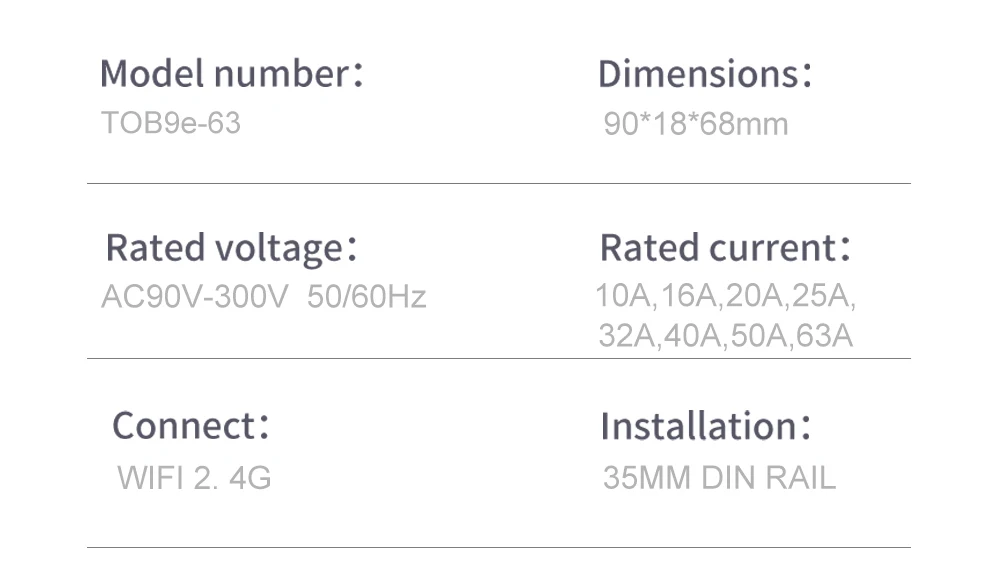Click the 50/60Hz frequency text
Screen dimensions: 1000x576
pyautogui.click(x=367, y=297)
